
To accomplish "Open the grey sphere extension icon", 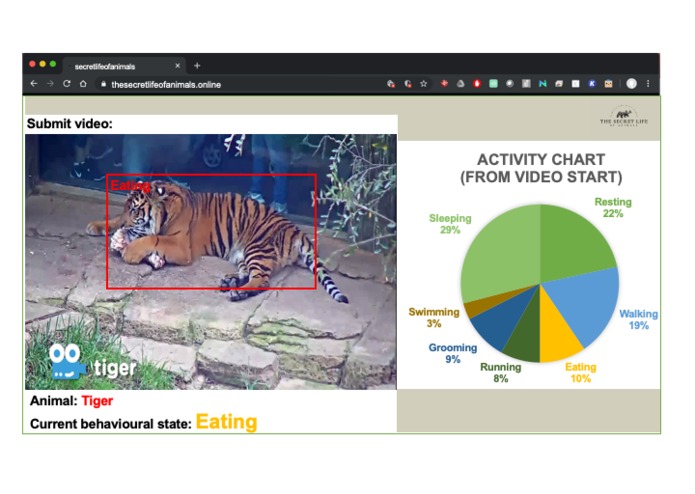I will click(x=510, y=83).
